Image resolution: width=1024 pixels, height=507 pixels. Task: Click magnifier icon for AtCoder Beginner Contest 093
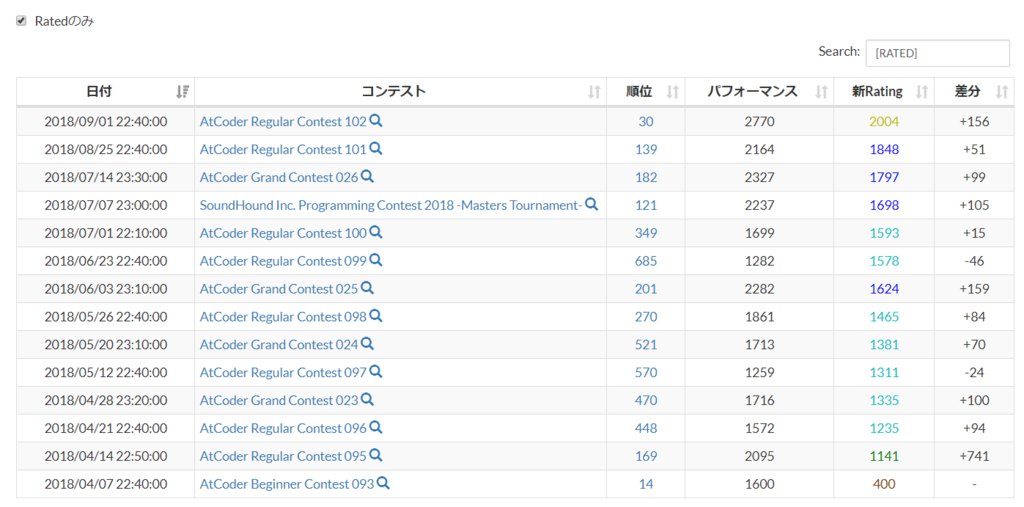tap(383, 483)
